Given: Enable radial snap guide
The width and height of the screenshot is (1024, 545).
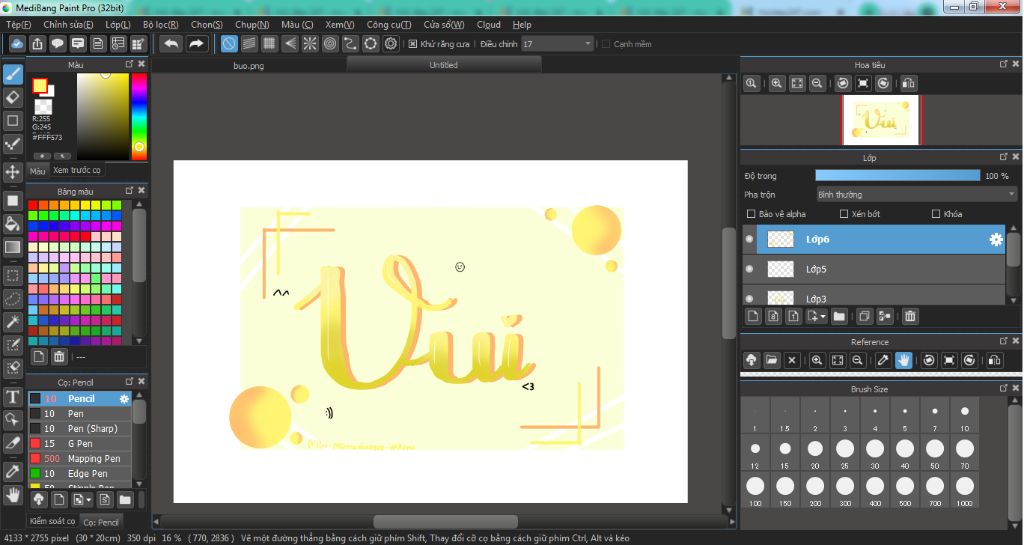Looking at the screenshot, I should pos(310,44).
